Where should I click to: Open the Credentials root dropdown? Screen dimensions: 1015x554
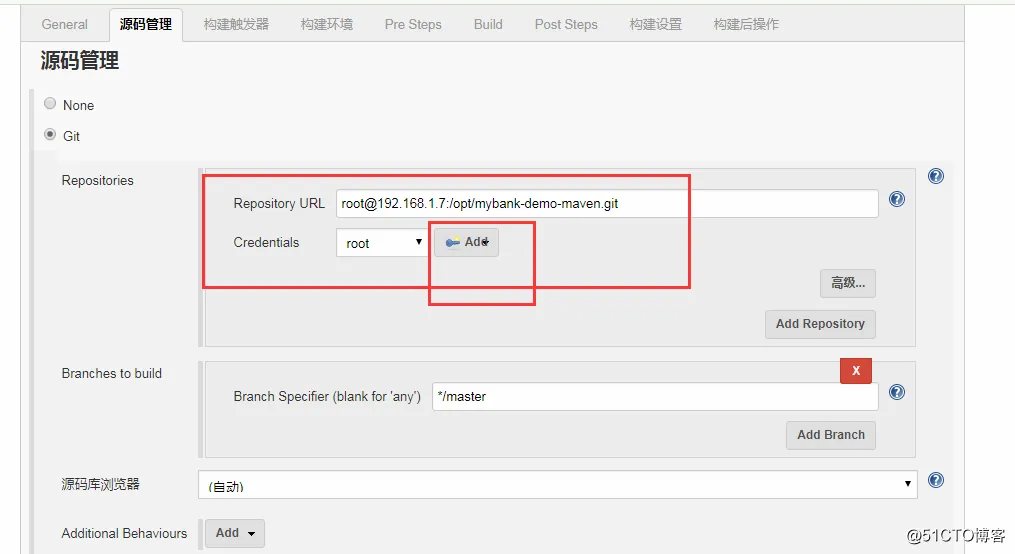(382, 243)
